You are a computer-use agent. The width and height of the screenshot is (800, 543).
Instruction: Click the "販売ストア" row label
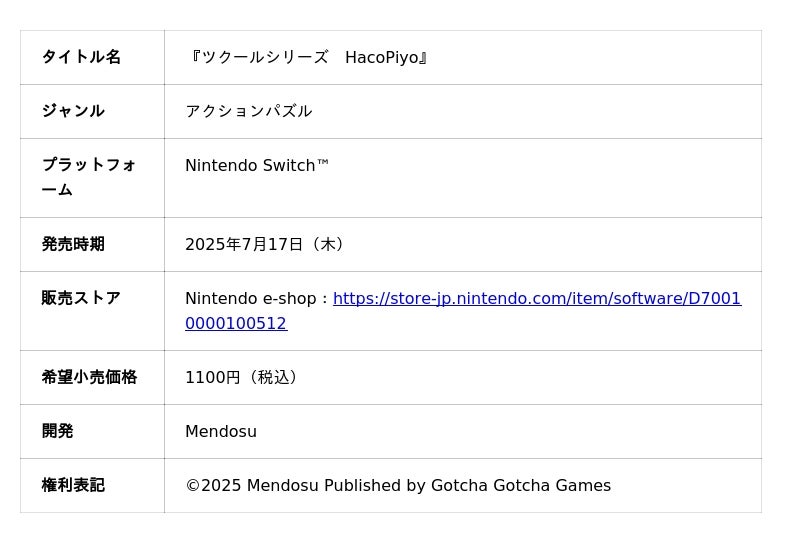click(82, 298)
